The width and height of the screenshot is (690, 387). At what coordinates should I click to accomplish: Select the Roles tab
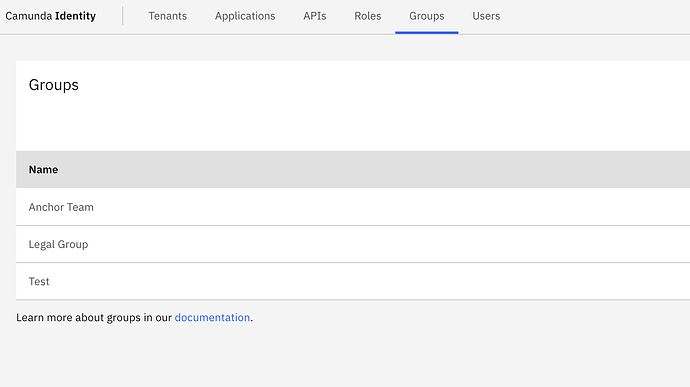[x=367, y=16]
